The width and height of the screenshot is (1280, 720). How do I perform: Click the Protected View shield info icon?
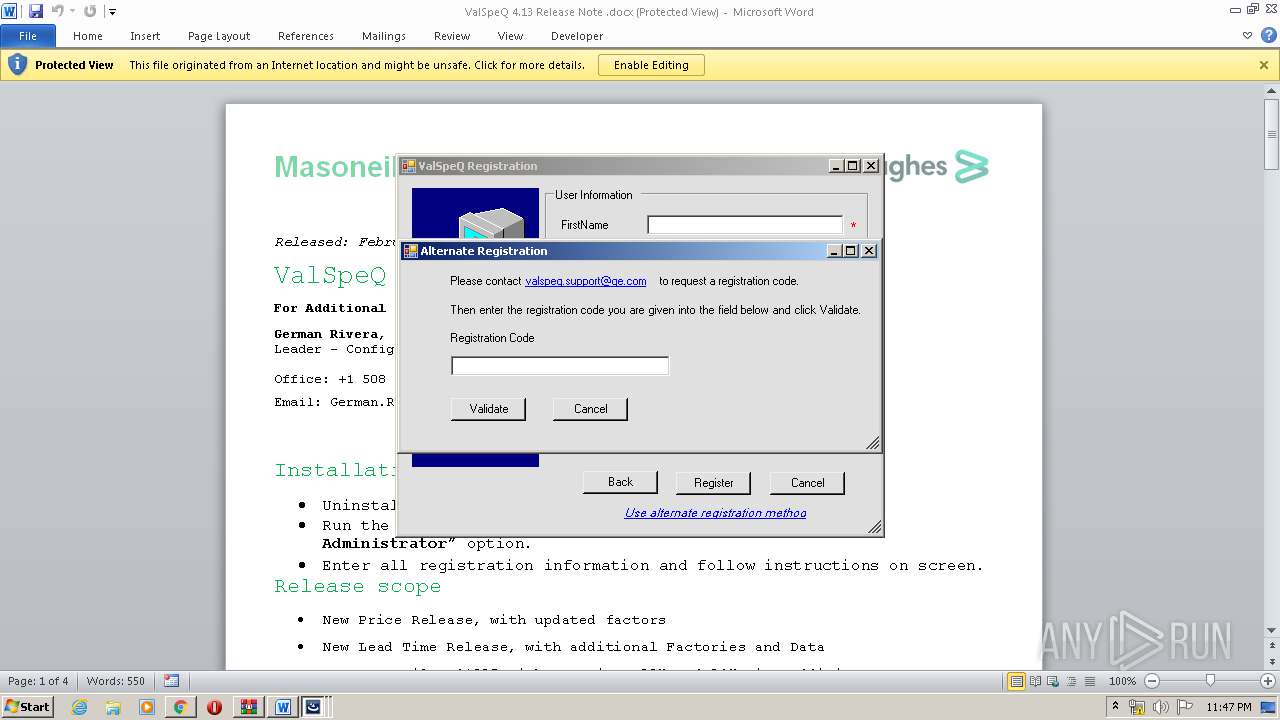(17, 65)
